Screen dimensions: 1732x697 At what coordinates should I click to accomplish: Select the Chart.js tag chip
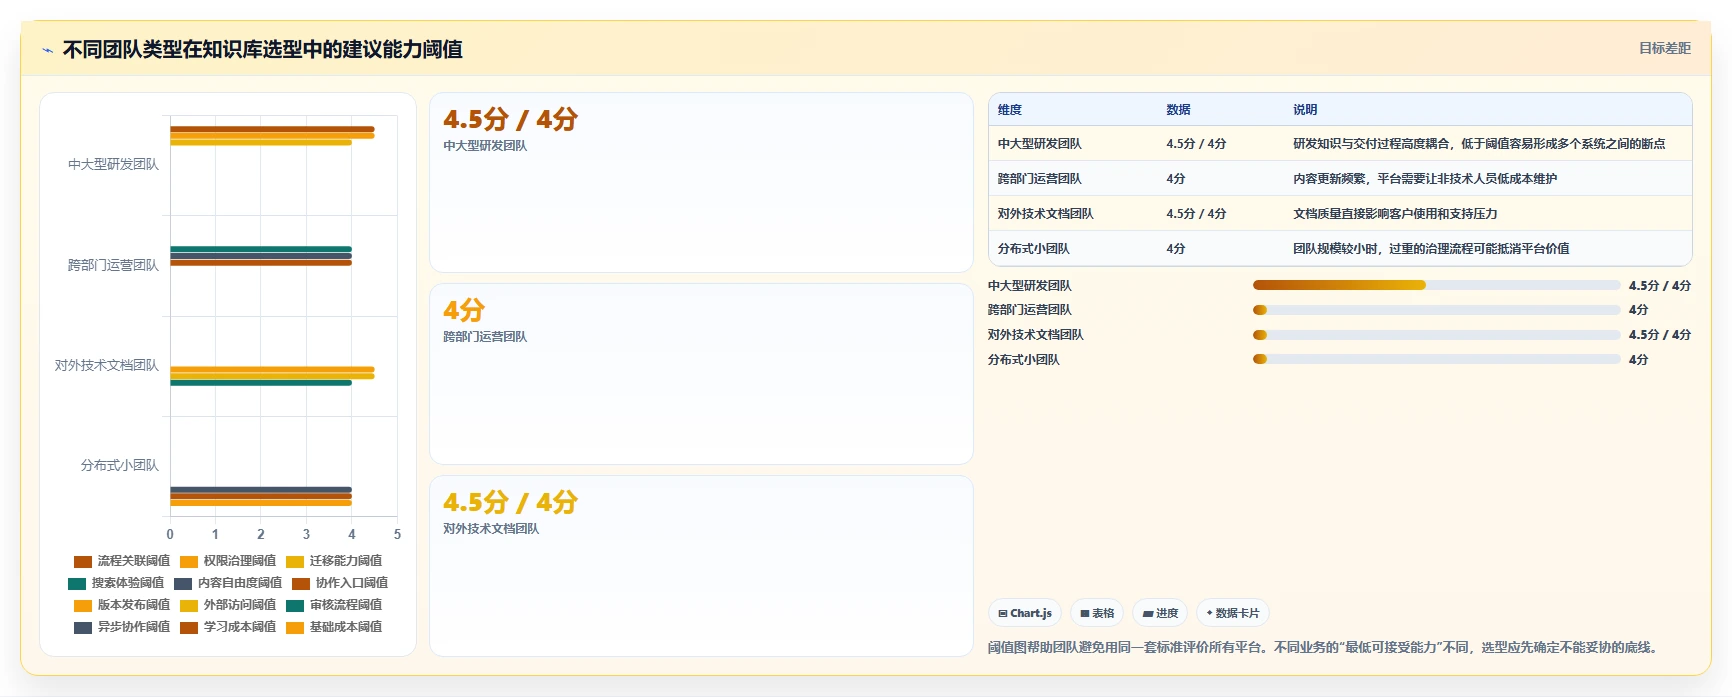tap(1025, 613)
